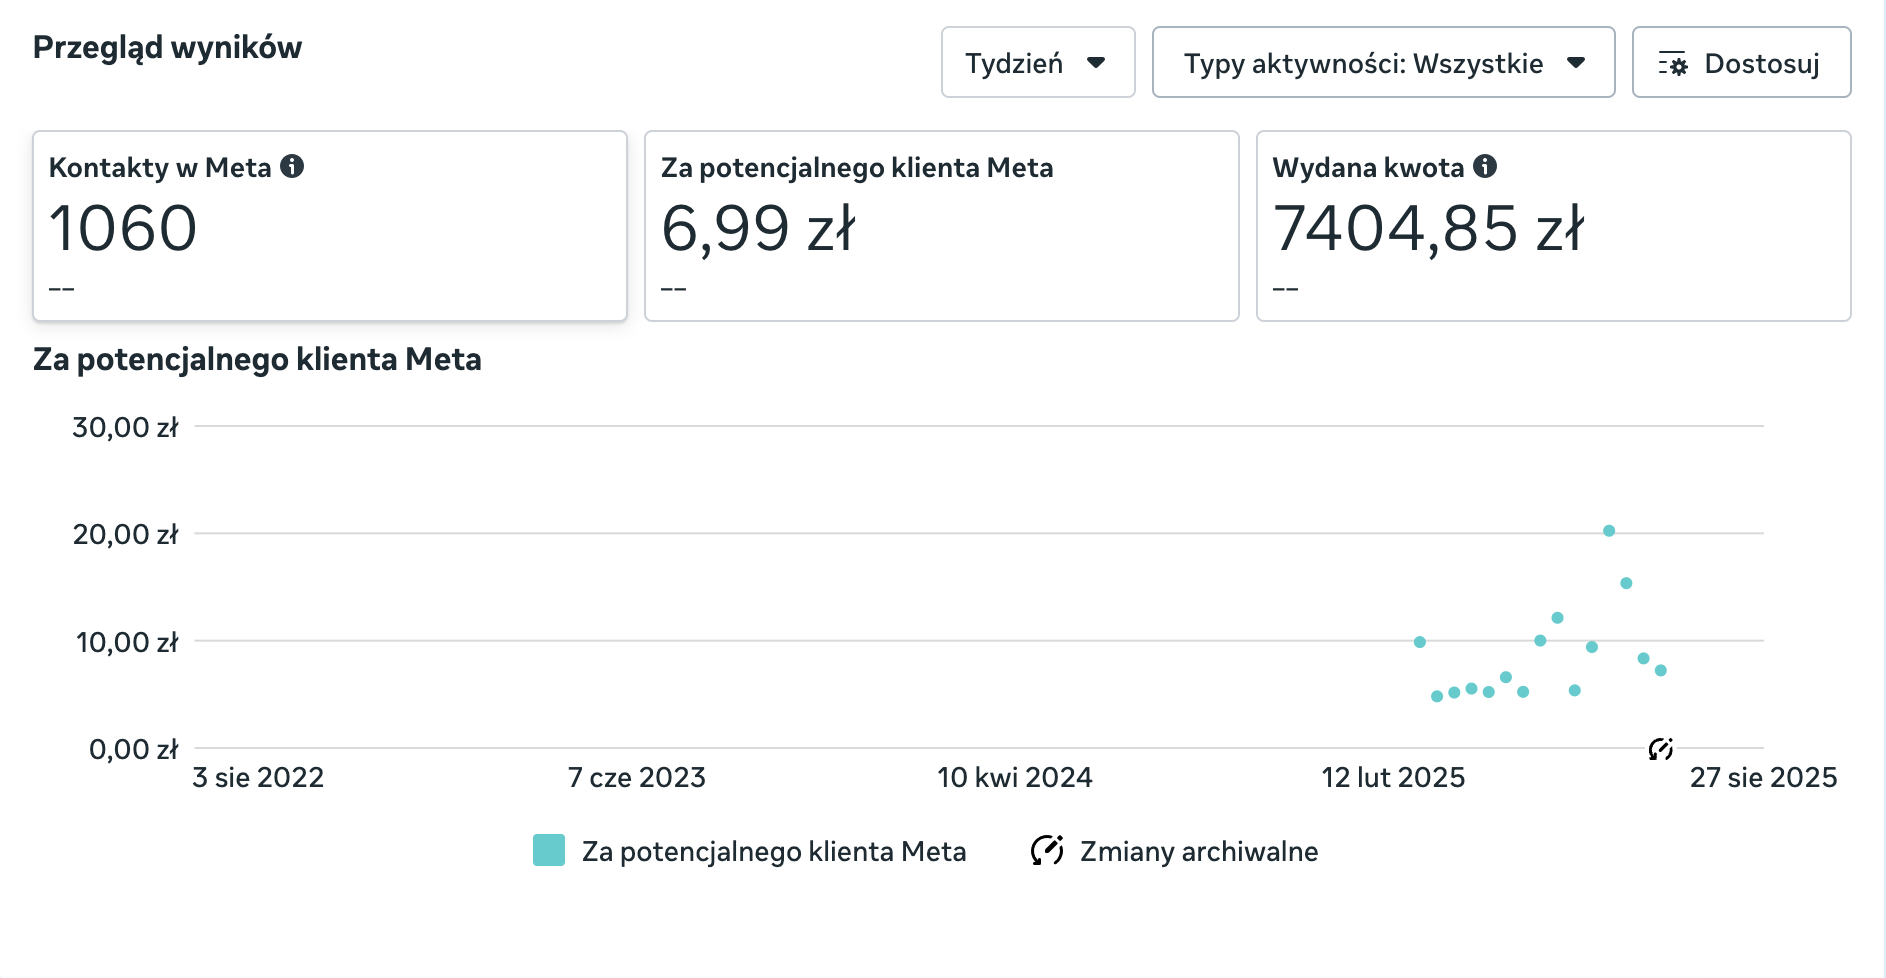
Task: Click the info icon beside Wydana kwota
Action: 1486,167
